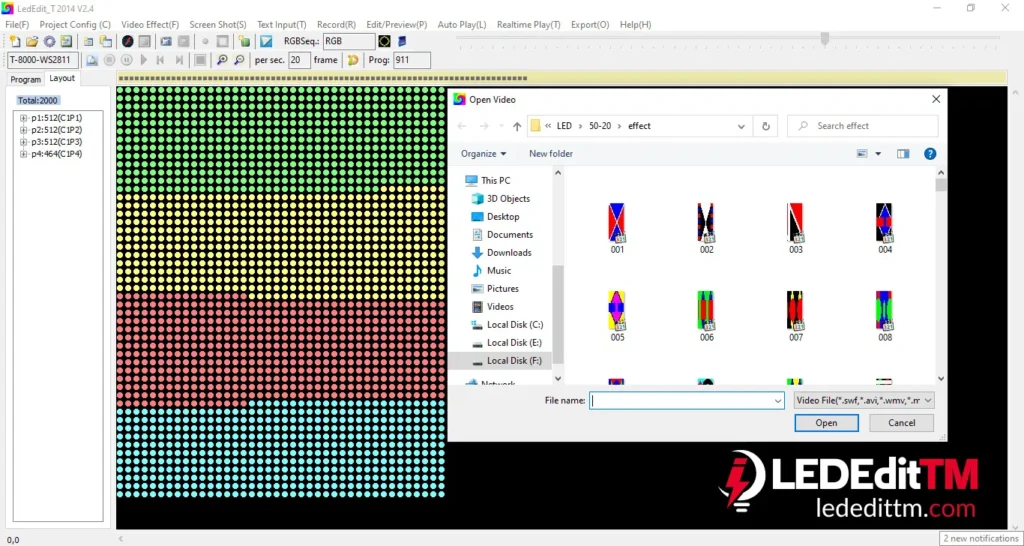Click the New project icon in toolbar
Viewport: 1024px width, 546px height.
[x=15, y=41]
